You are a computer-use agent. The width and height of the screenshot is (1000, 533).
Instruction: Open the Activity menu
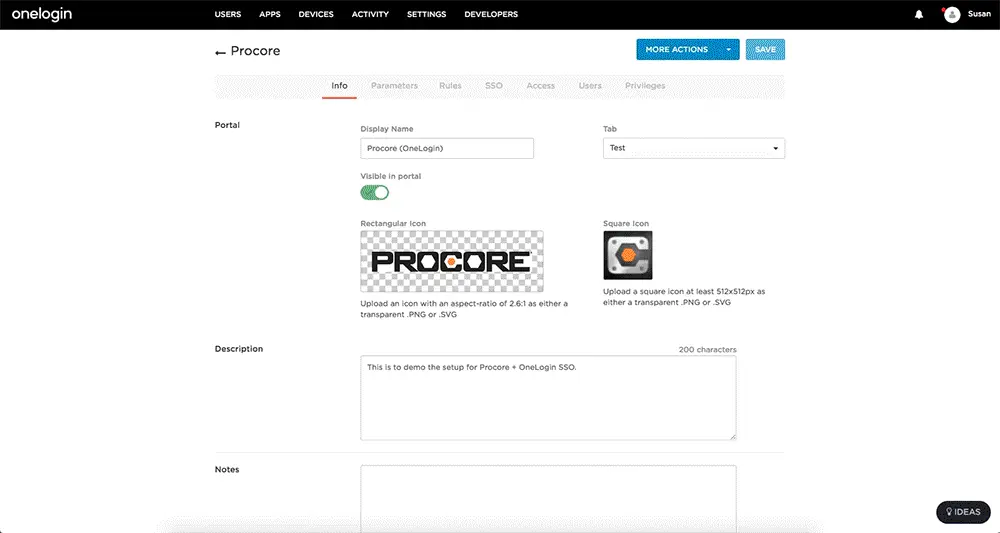(370, 14)
